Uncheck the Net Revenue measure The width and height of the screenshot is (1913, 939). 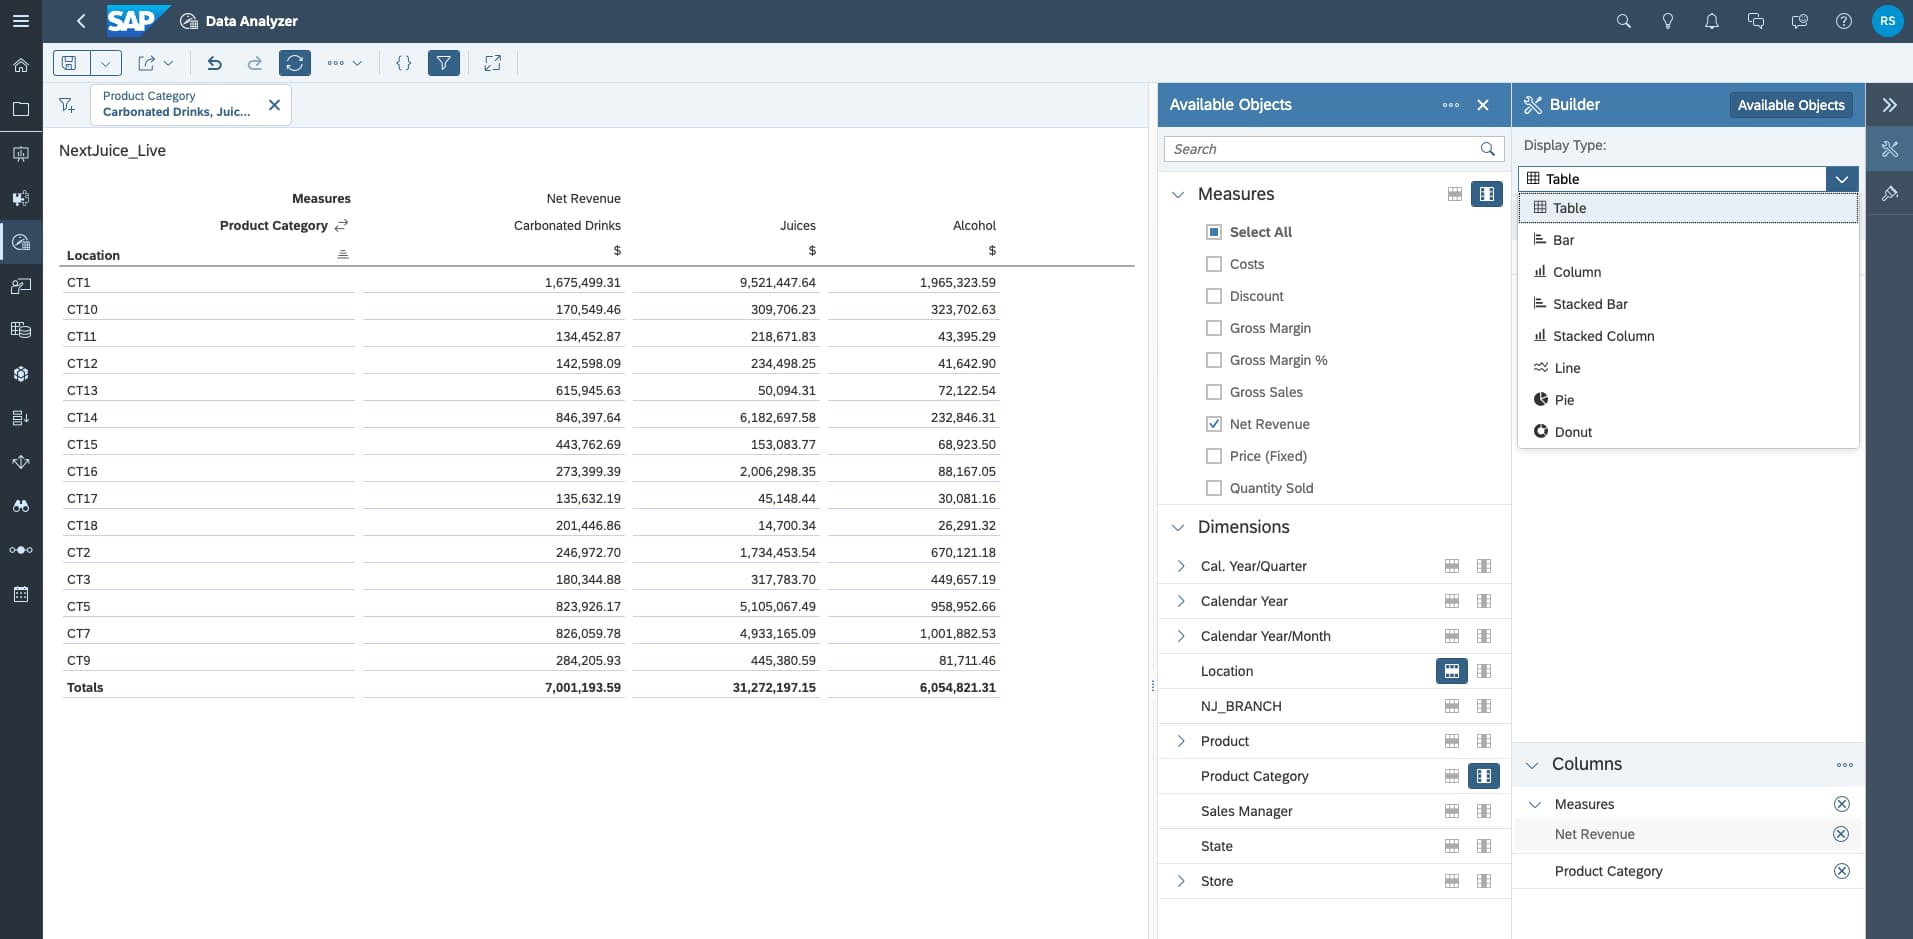[1213, 424]
